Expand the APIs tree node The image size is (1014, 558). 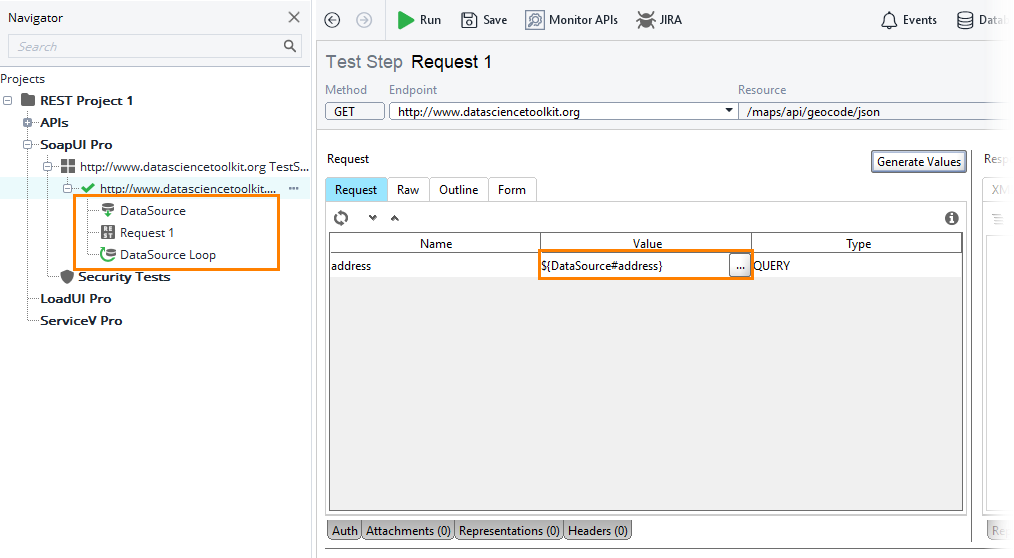coord(27,122)
